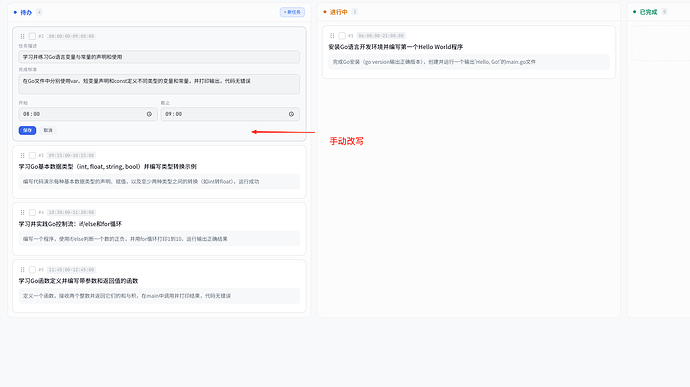690x387 pixels.
Task: Click the count badge next to 已完成
Action: 664,12
